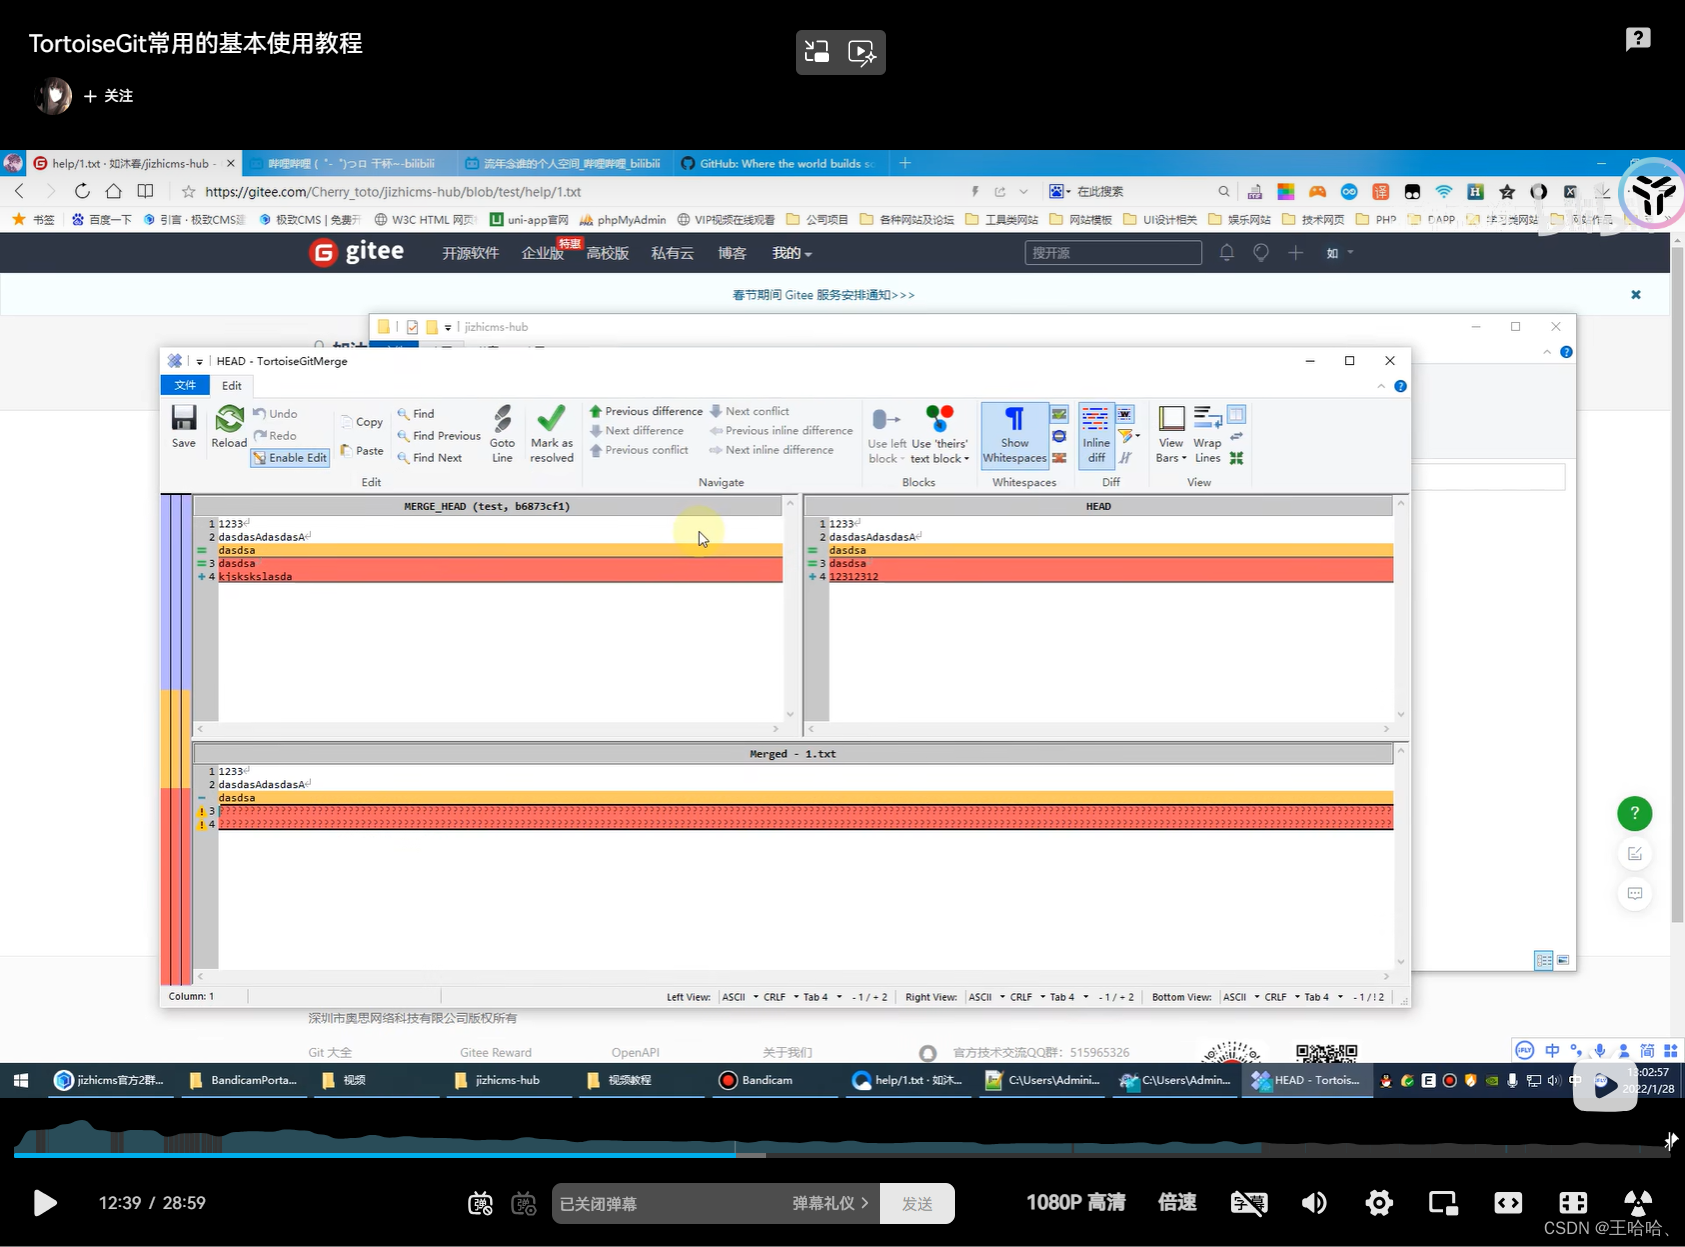Save the merged file in TortoiseGitMerge
The width and height of the screenshot is (1685, 1247).
[x=184, y=427]
